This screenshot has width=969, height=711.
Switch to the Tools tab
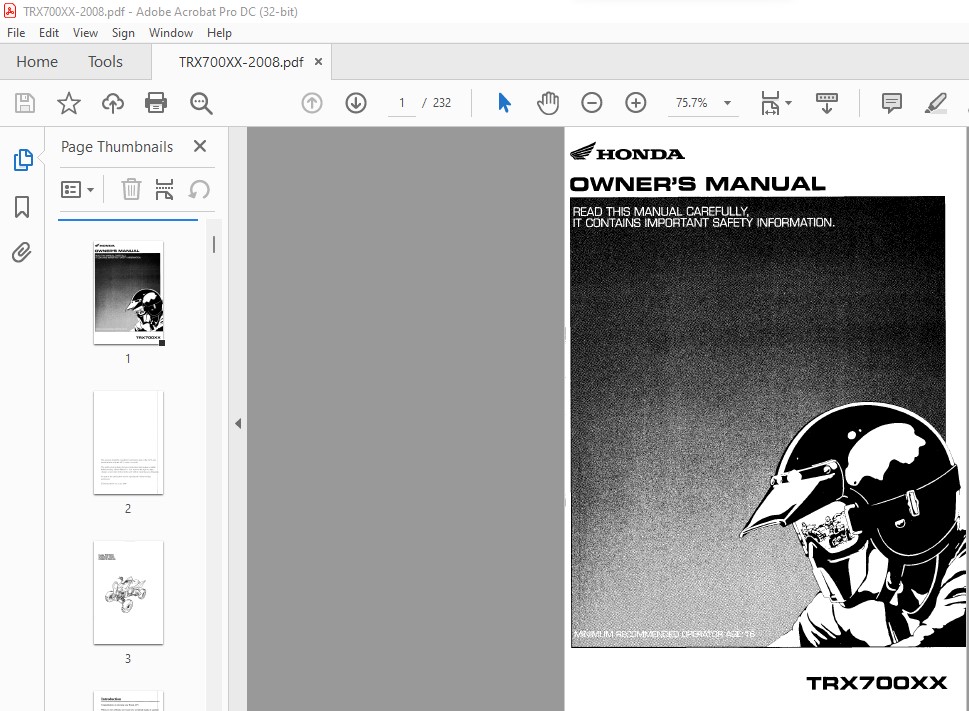[105, 62]
